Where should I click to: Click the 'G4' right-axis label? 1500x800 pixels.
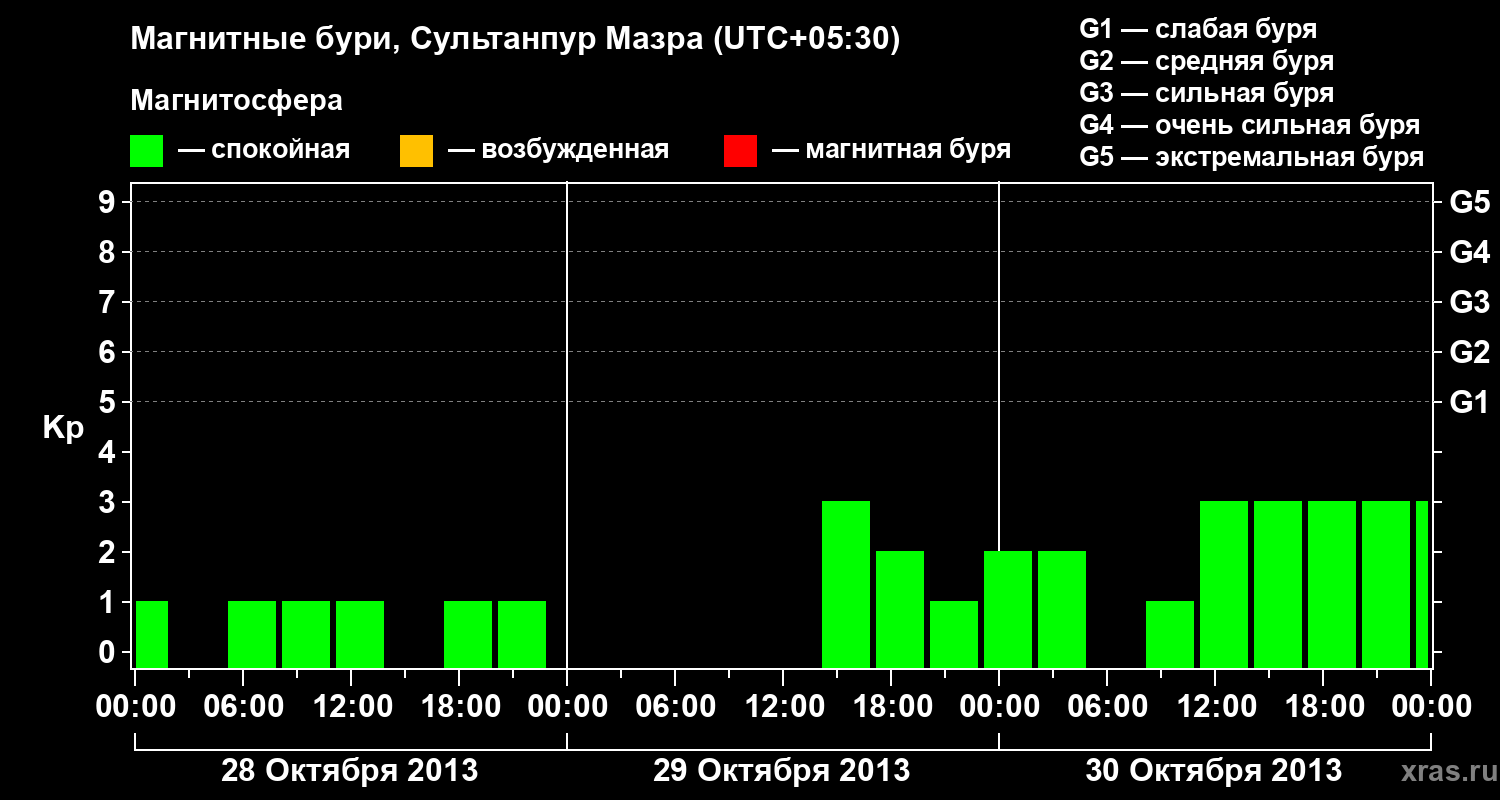tap(1469, 252)
